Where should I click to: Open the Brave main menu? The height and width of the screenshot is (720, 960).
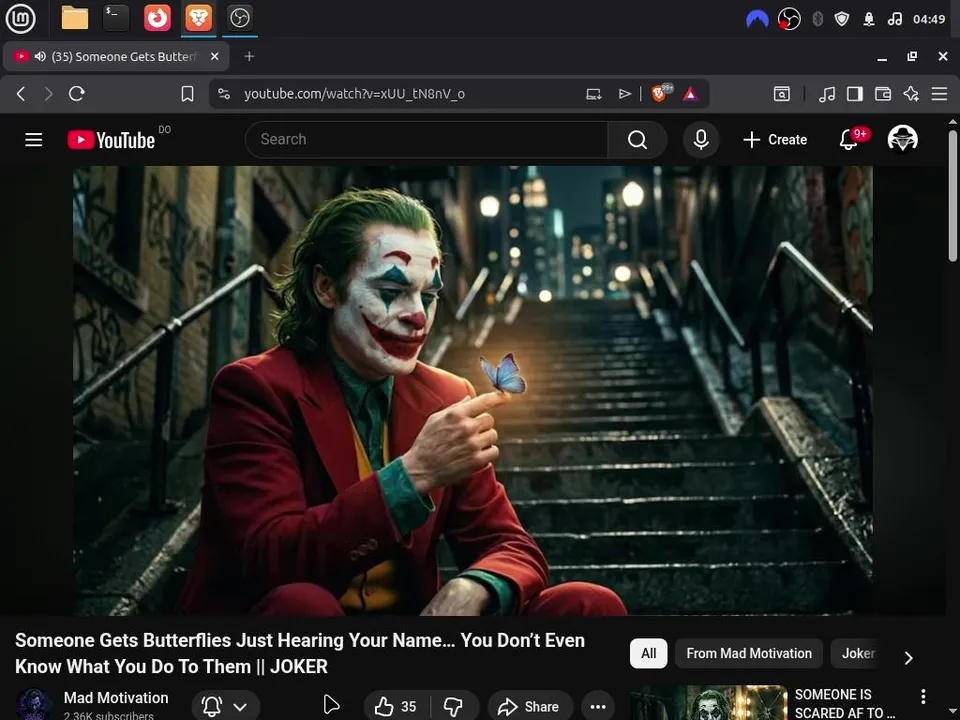coord(939,94)
